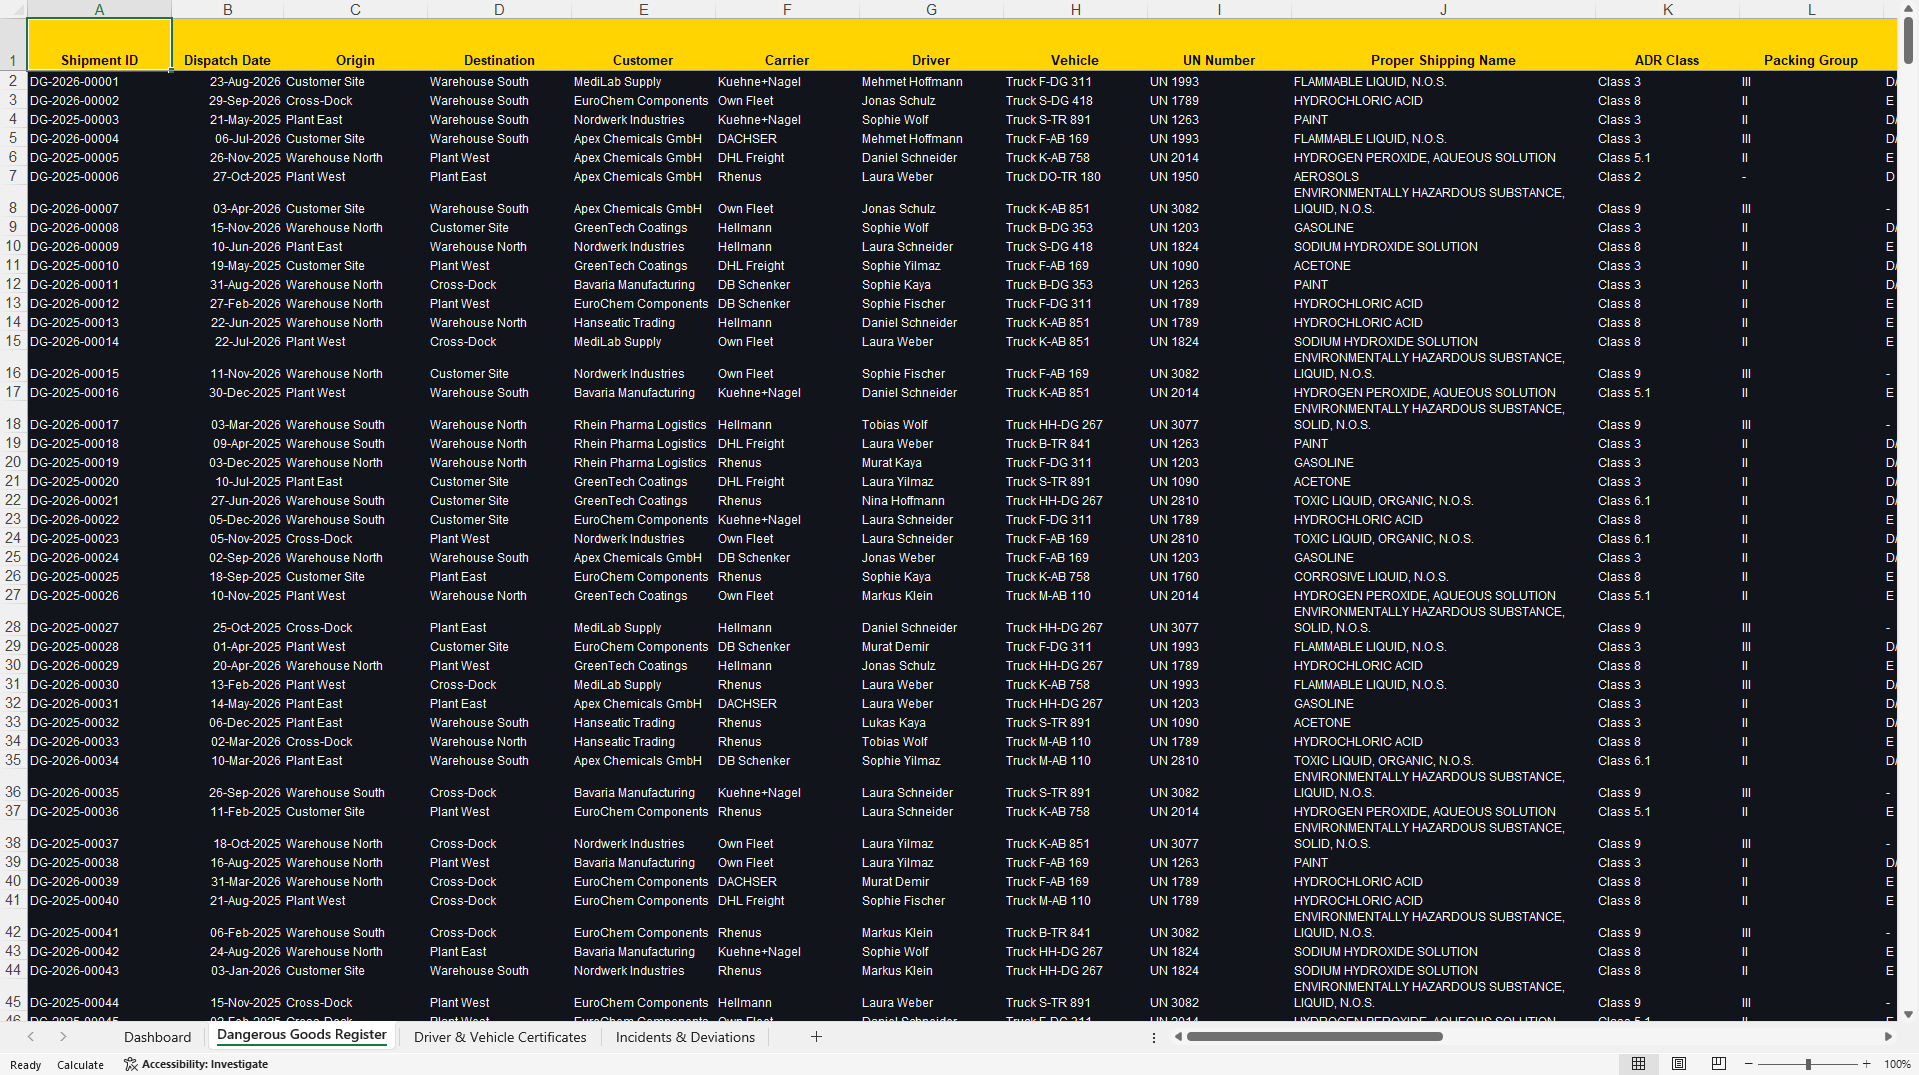
Task: Switch to Page Layout view icon
Action: pyautogui.click(x=1679, y=1064)
